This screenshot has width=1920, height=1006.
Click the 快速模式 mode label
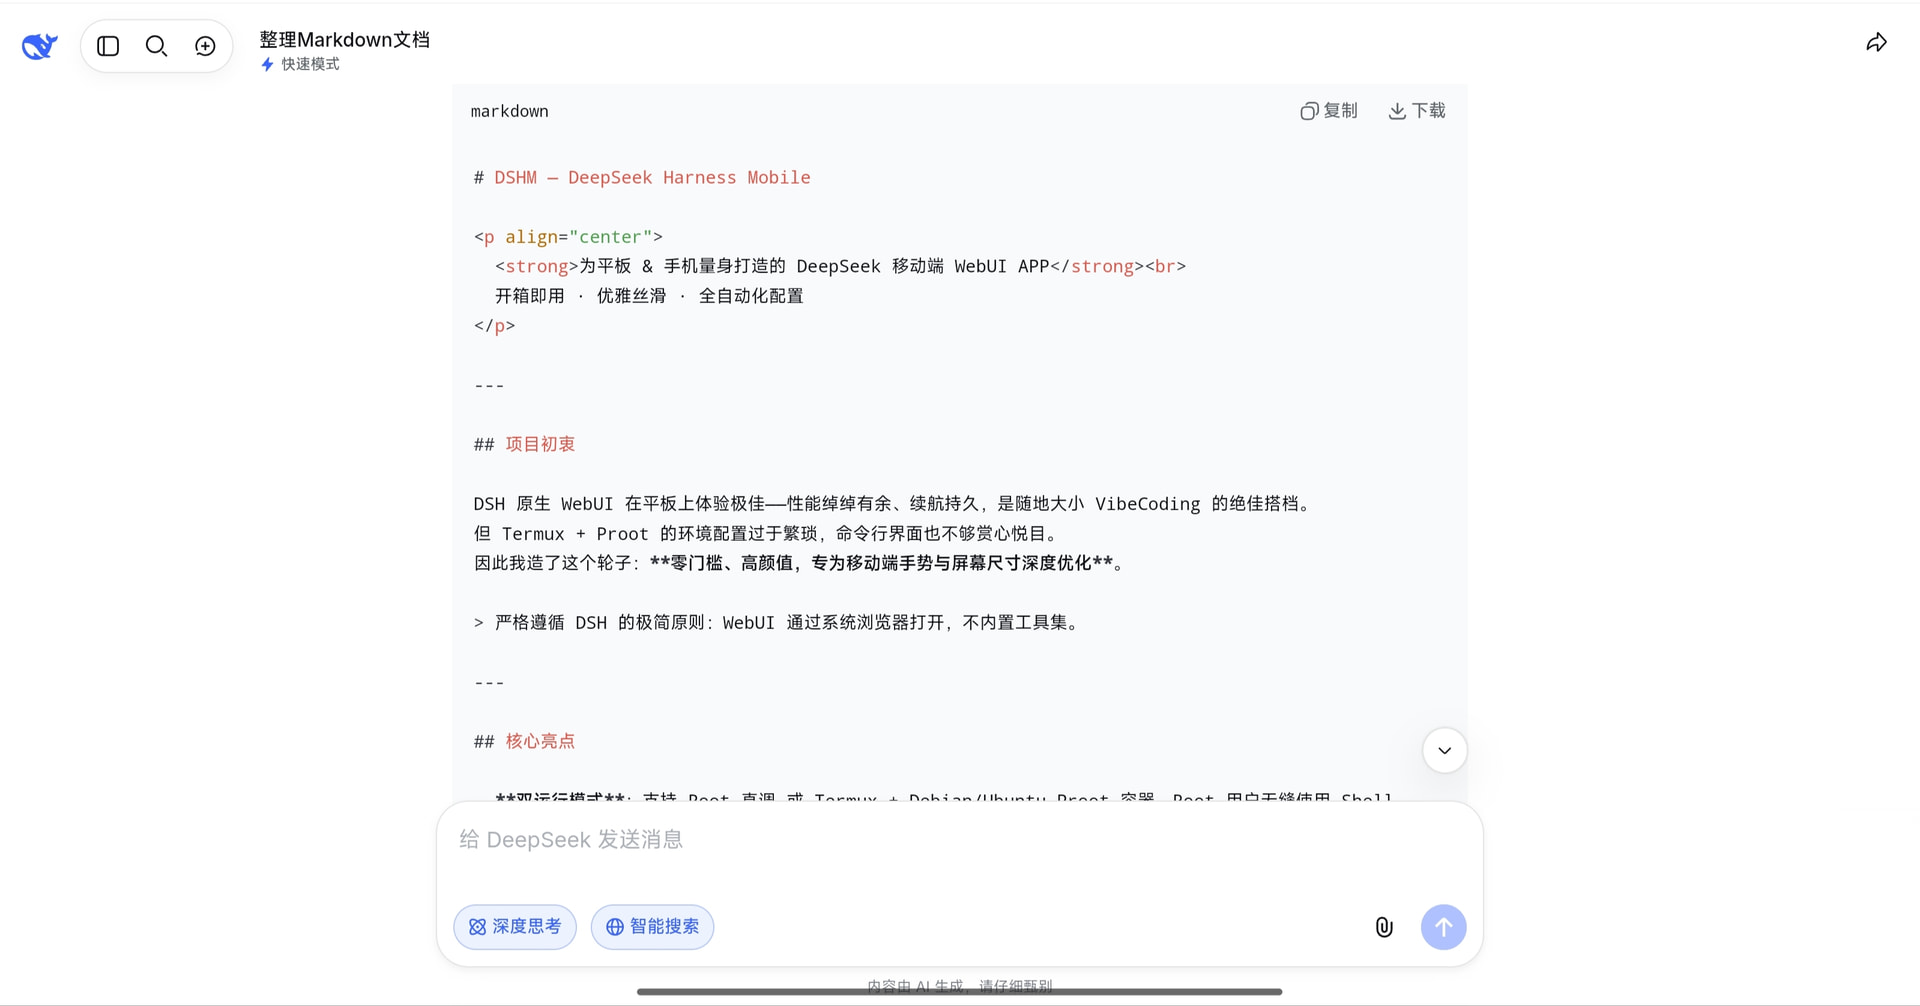[x=300, y=64]
